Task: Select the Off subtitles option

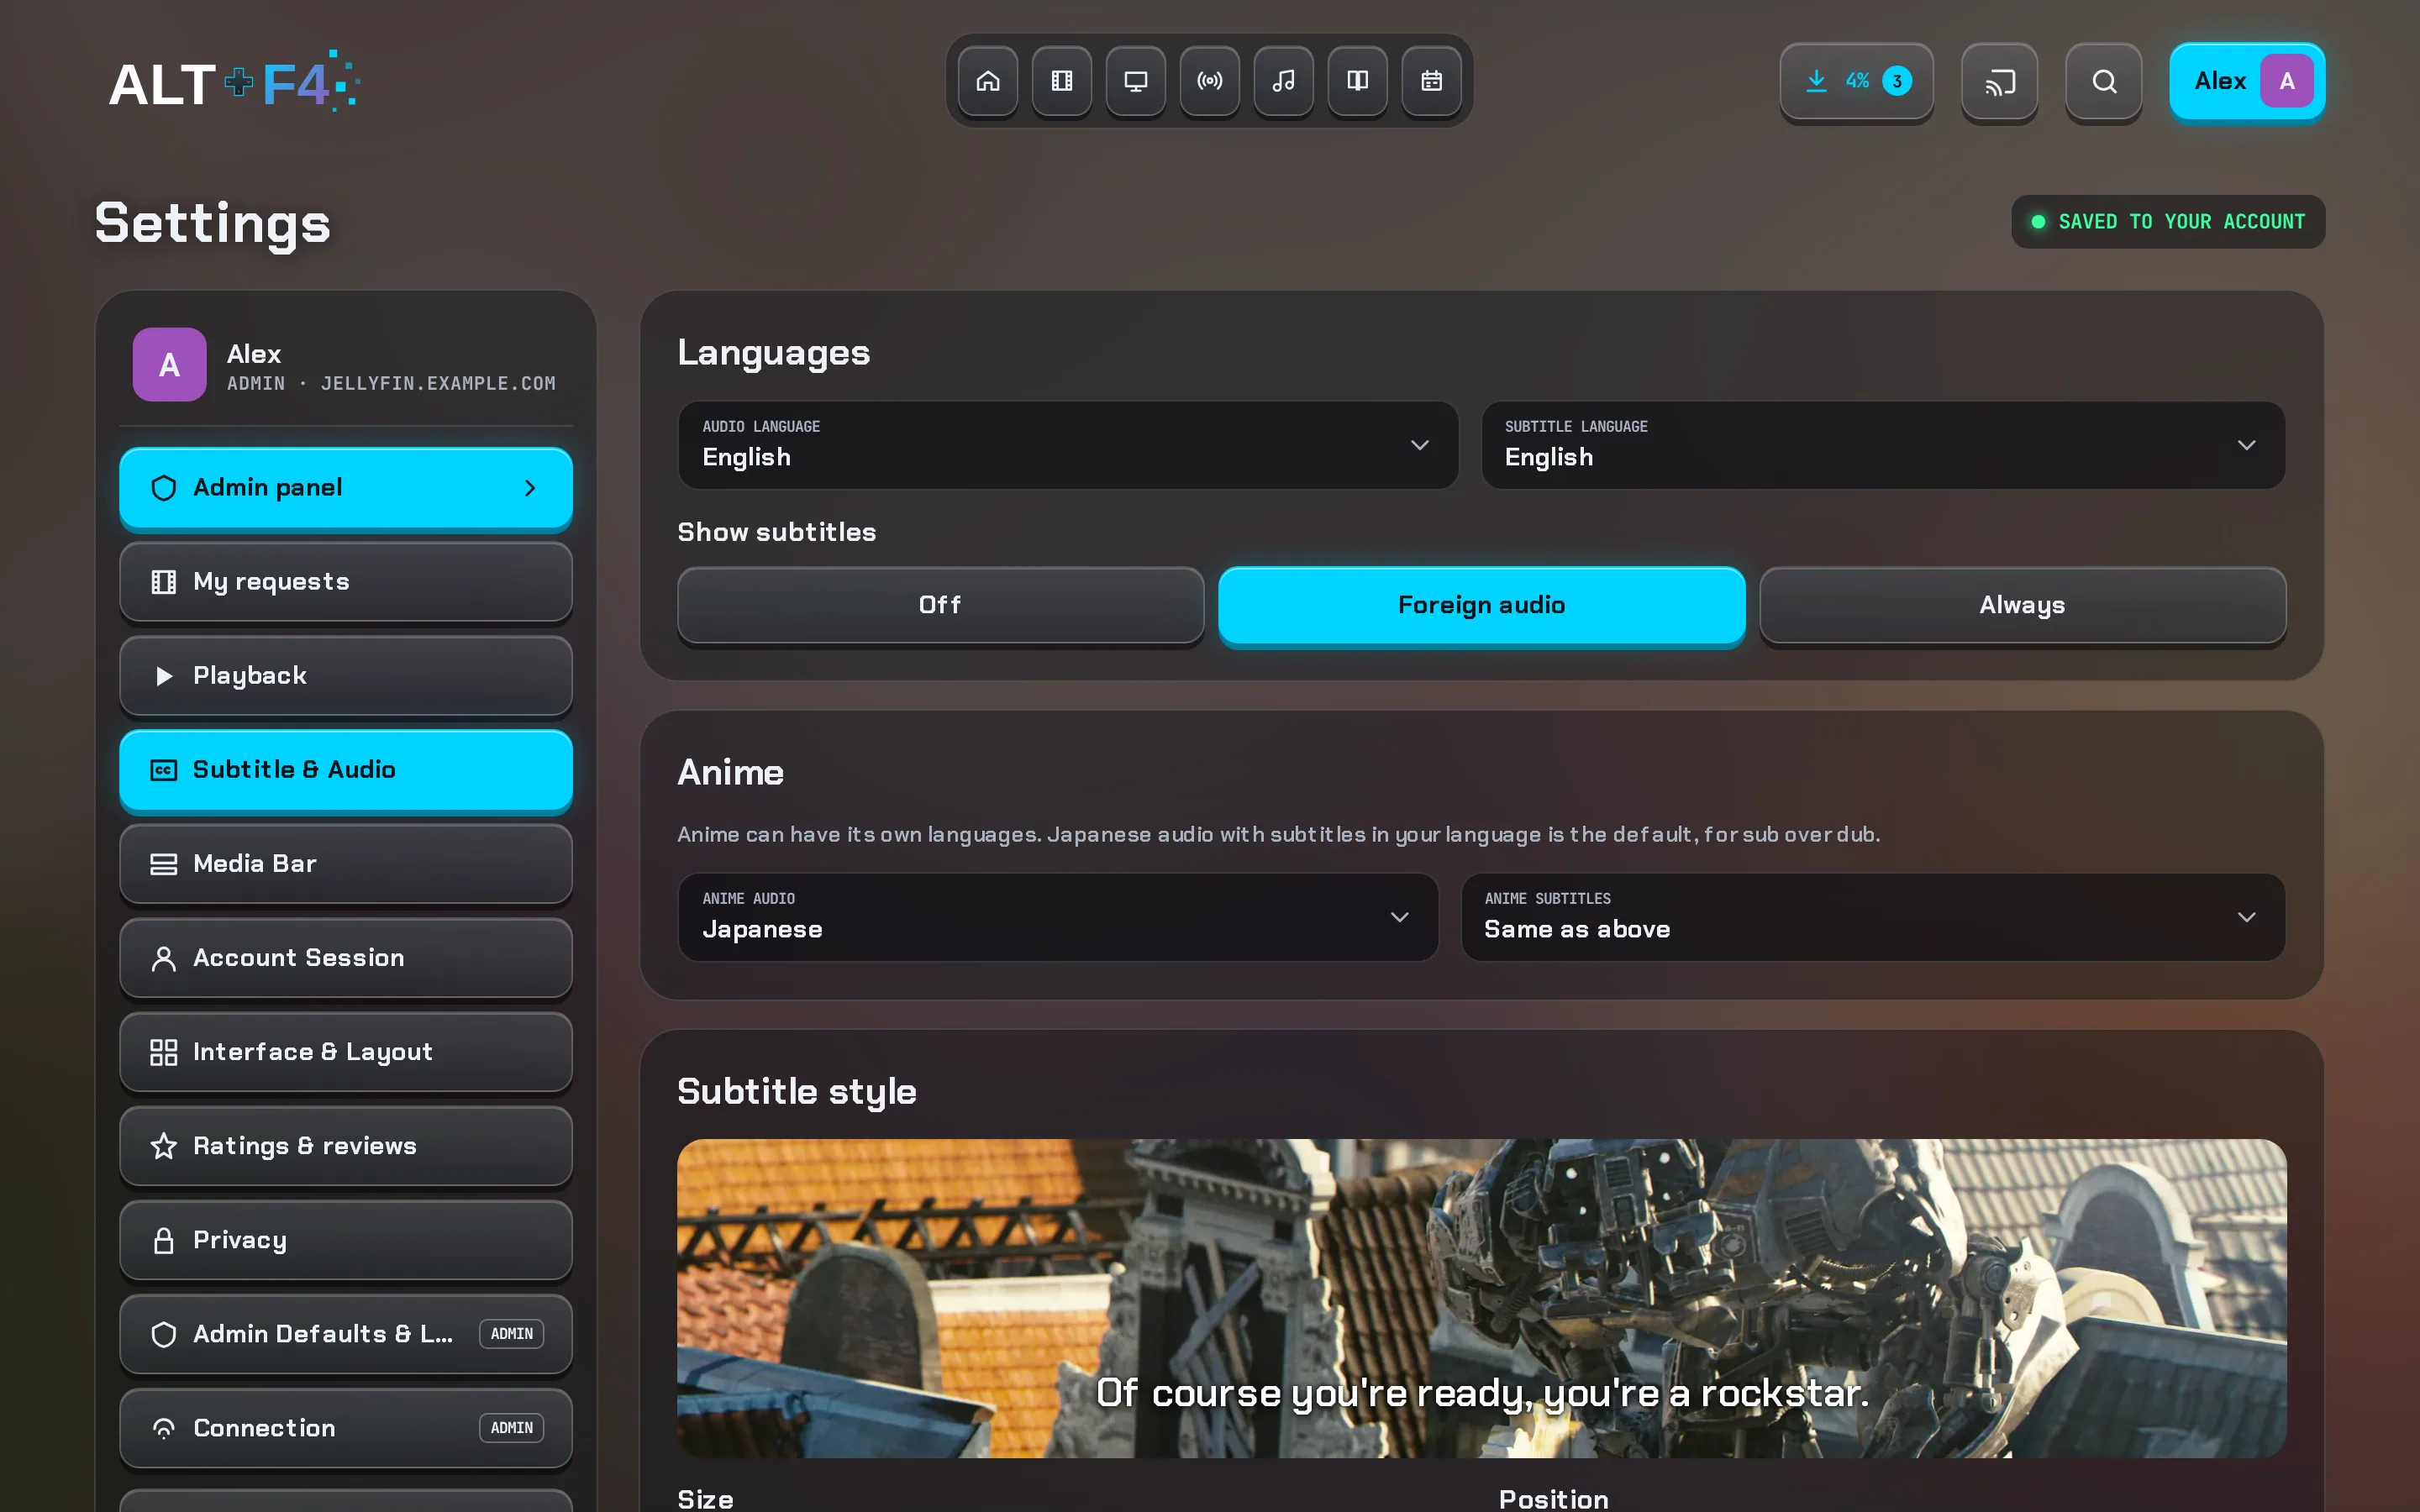Action: point(940,605)
